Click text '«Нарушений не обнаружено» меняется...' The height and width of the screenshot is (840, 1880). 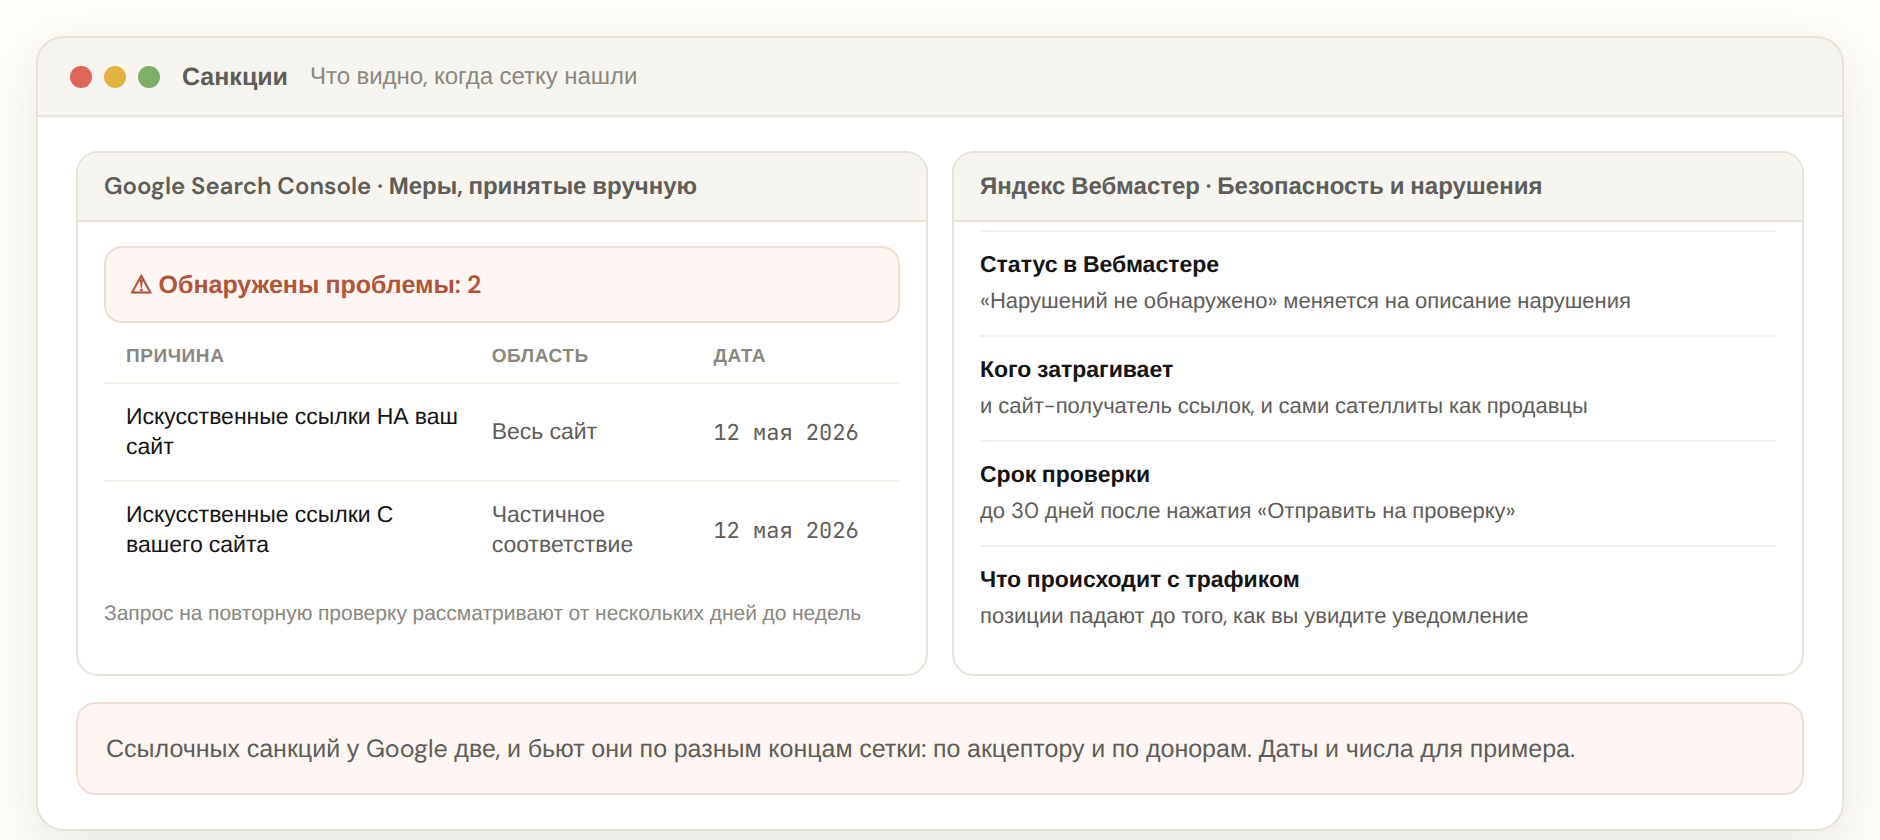point(1305,301)
